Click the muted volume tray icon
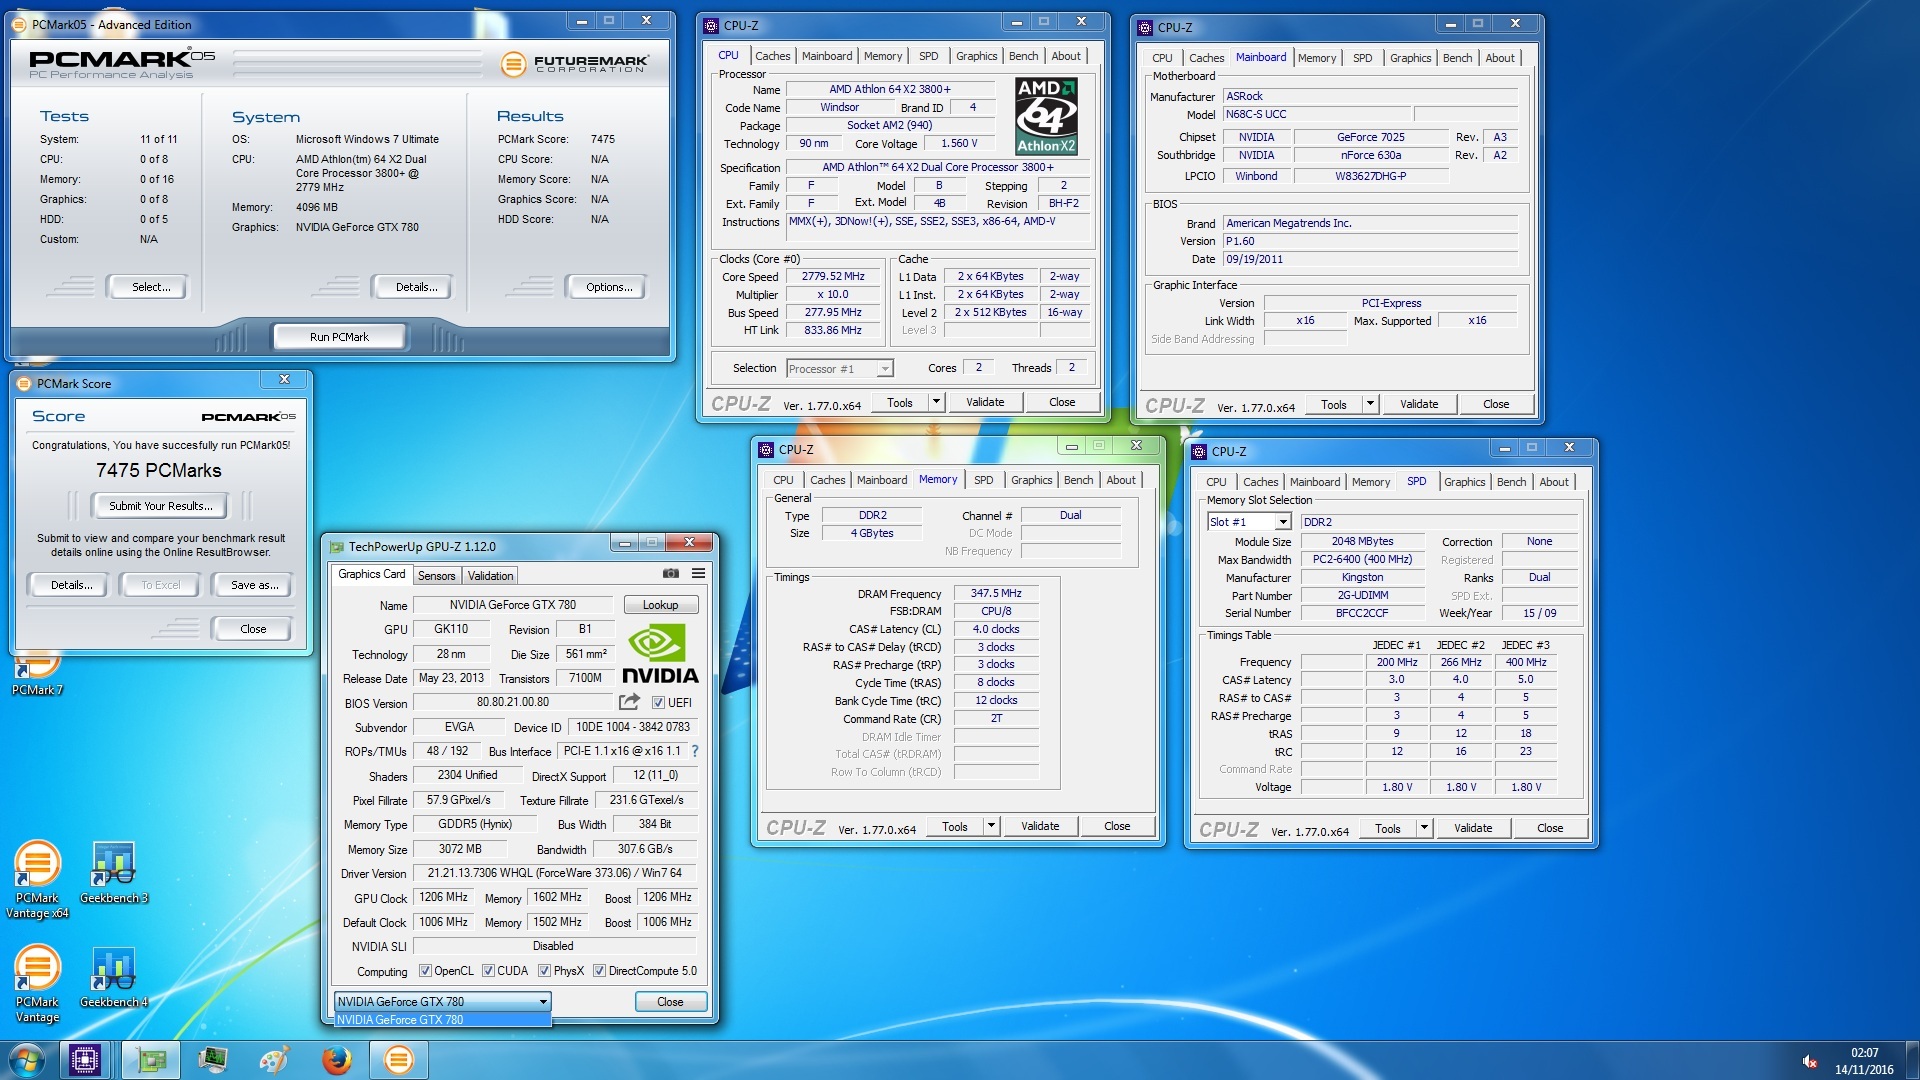The height and width of the screenshot is (1080, 1920). (1809, 1061)
